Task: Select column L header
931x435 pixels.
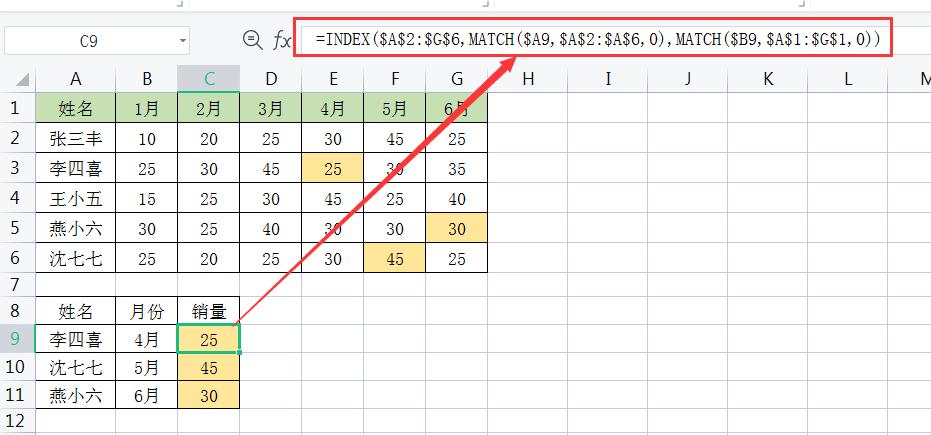Action: coord(848,78)
